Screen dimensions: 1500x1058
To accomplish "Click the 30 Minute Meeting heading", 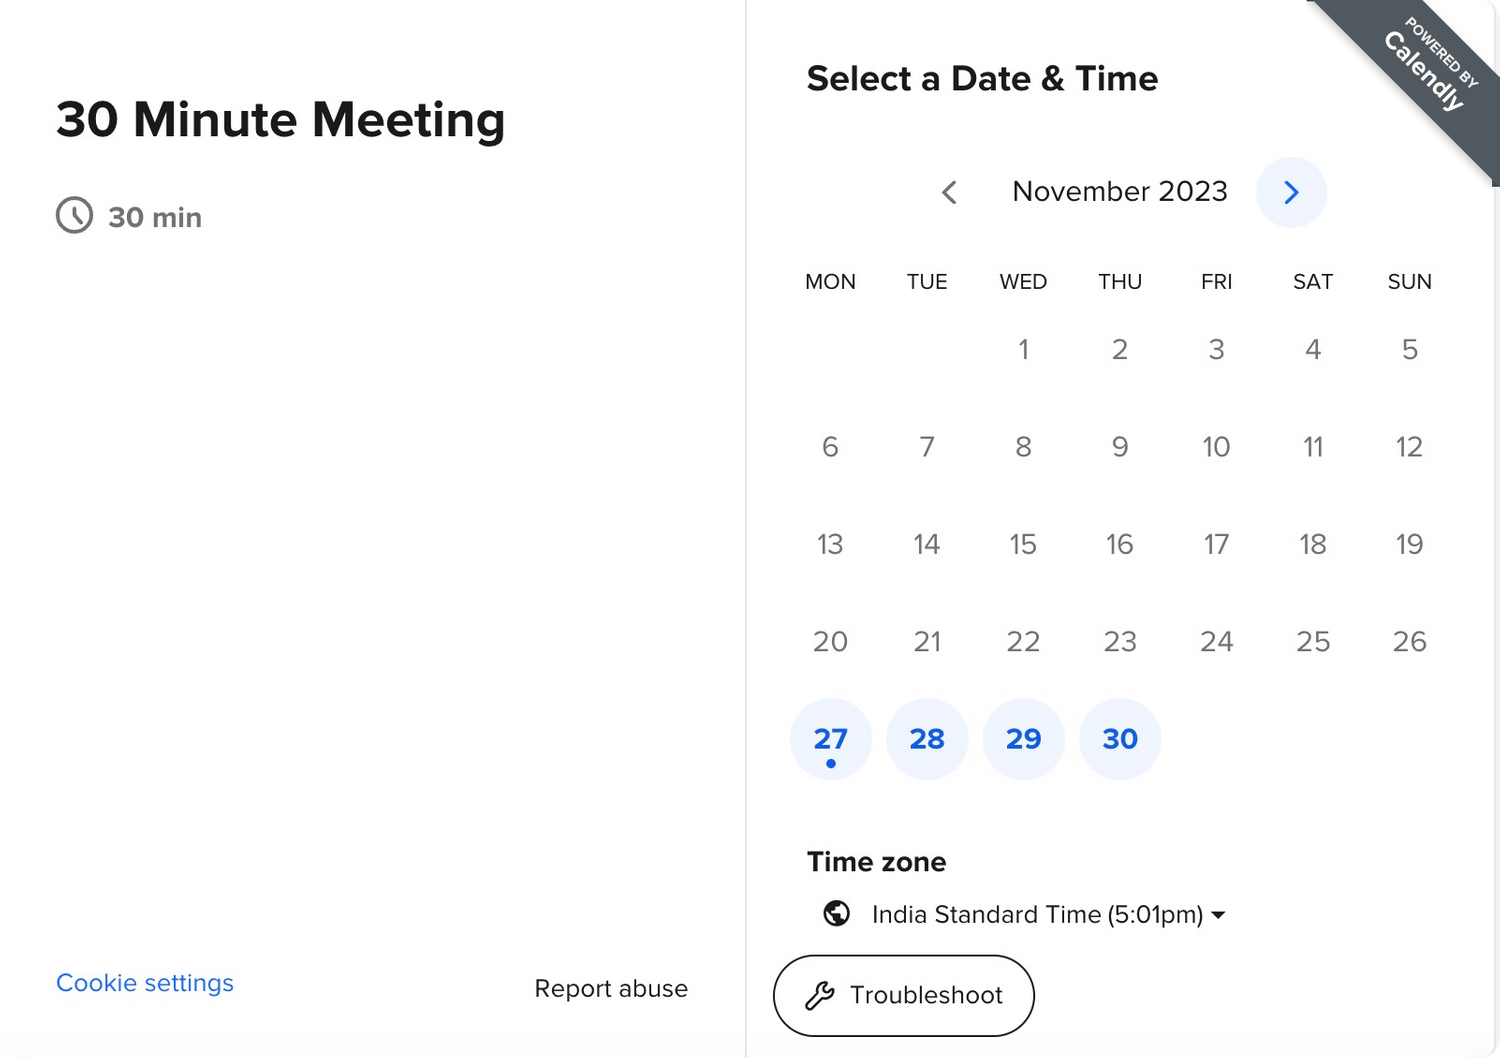I will (281, 120).
